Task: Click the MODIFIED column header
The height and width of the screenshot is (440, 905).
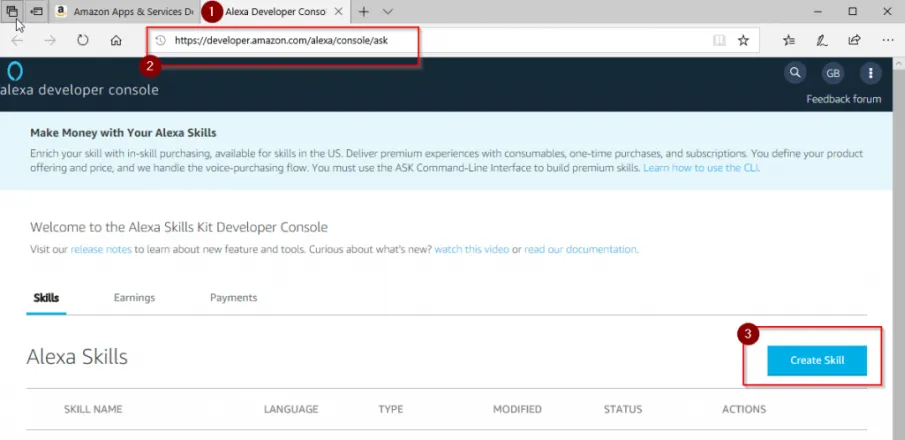Action: [517, 409]
